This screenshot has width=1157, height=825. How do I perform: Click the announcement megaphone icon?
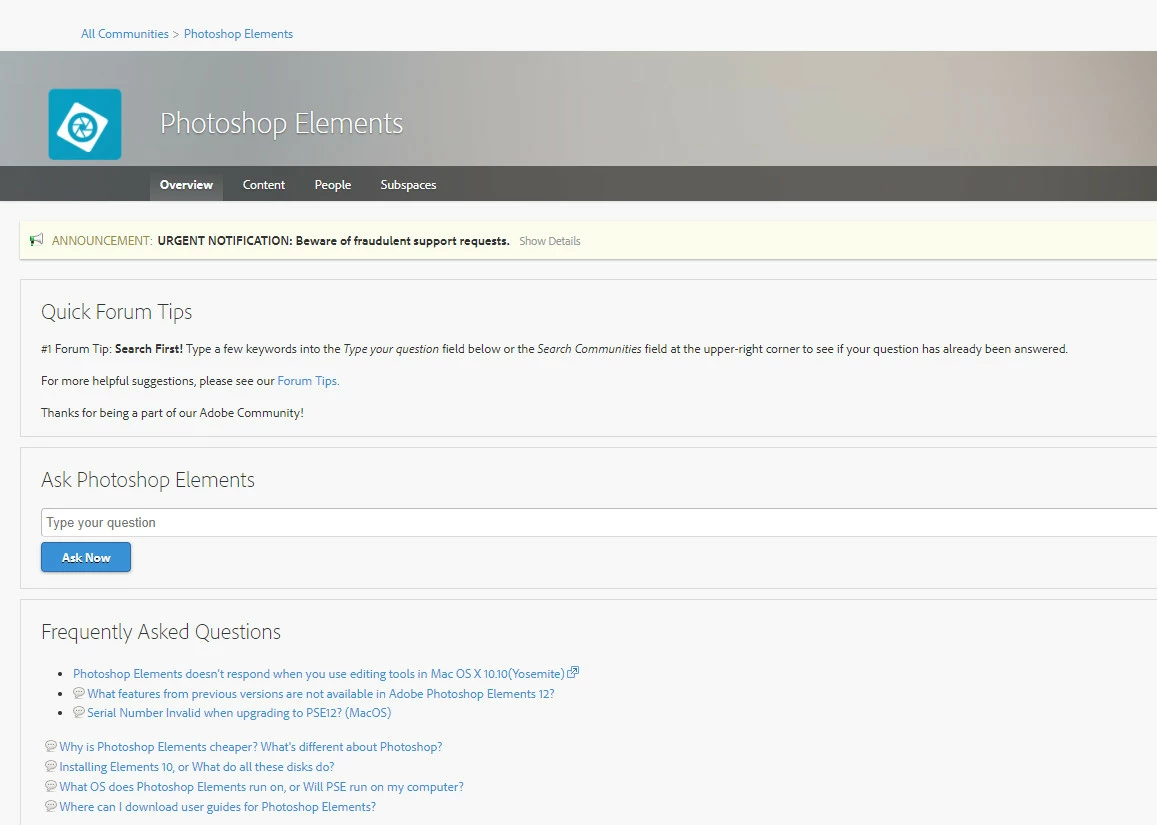tap(36, 240)
